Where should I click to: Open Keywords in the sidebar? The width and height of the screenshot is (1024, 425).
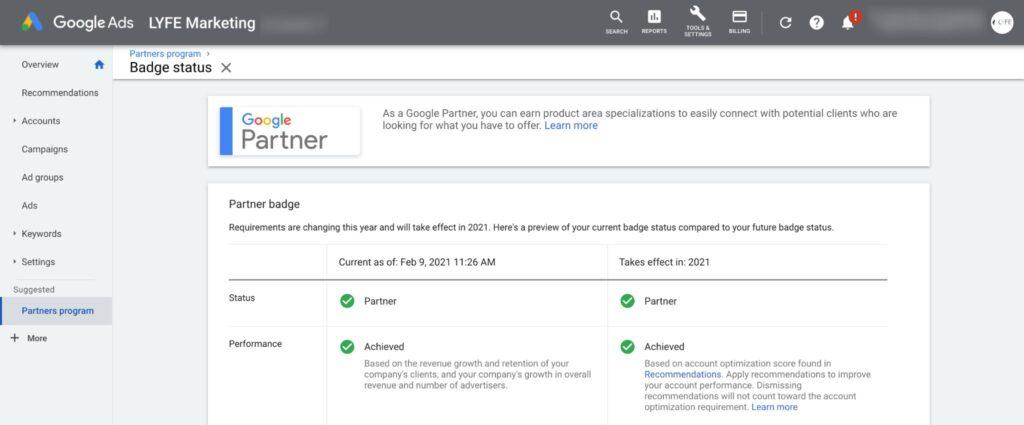pyautogui.click(x=41, y=234)
